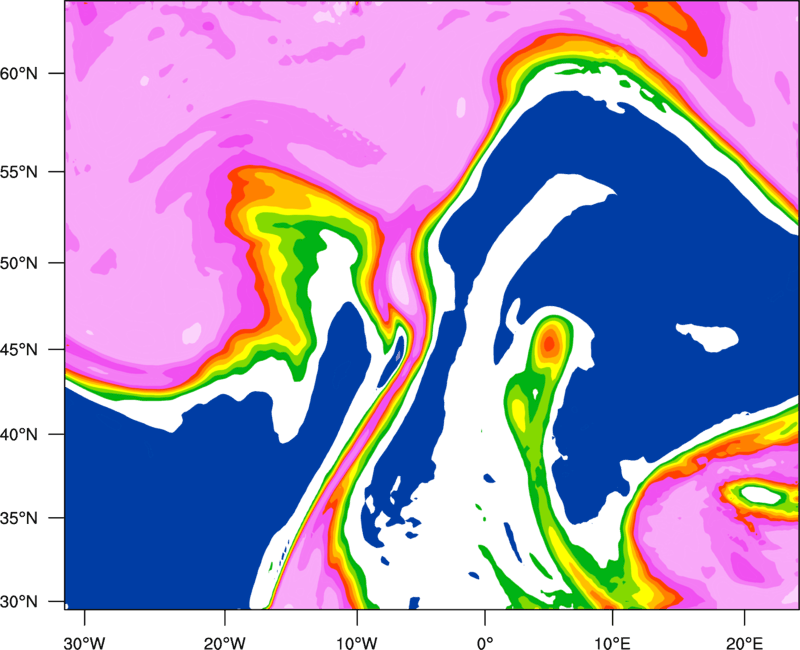Click the 20°W longitude label
Screen dimensions: 800x650
225,643
